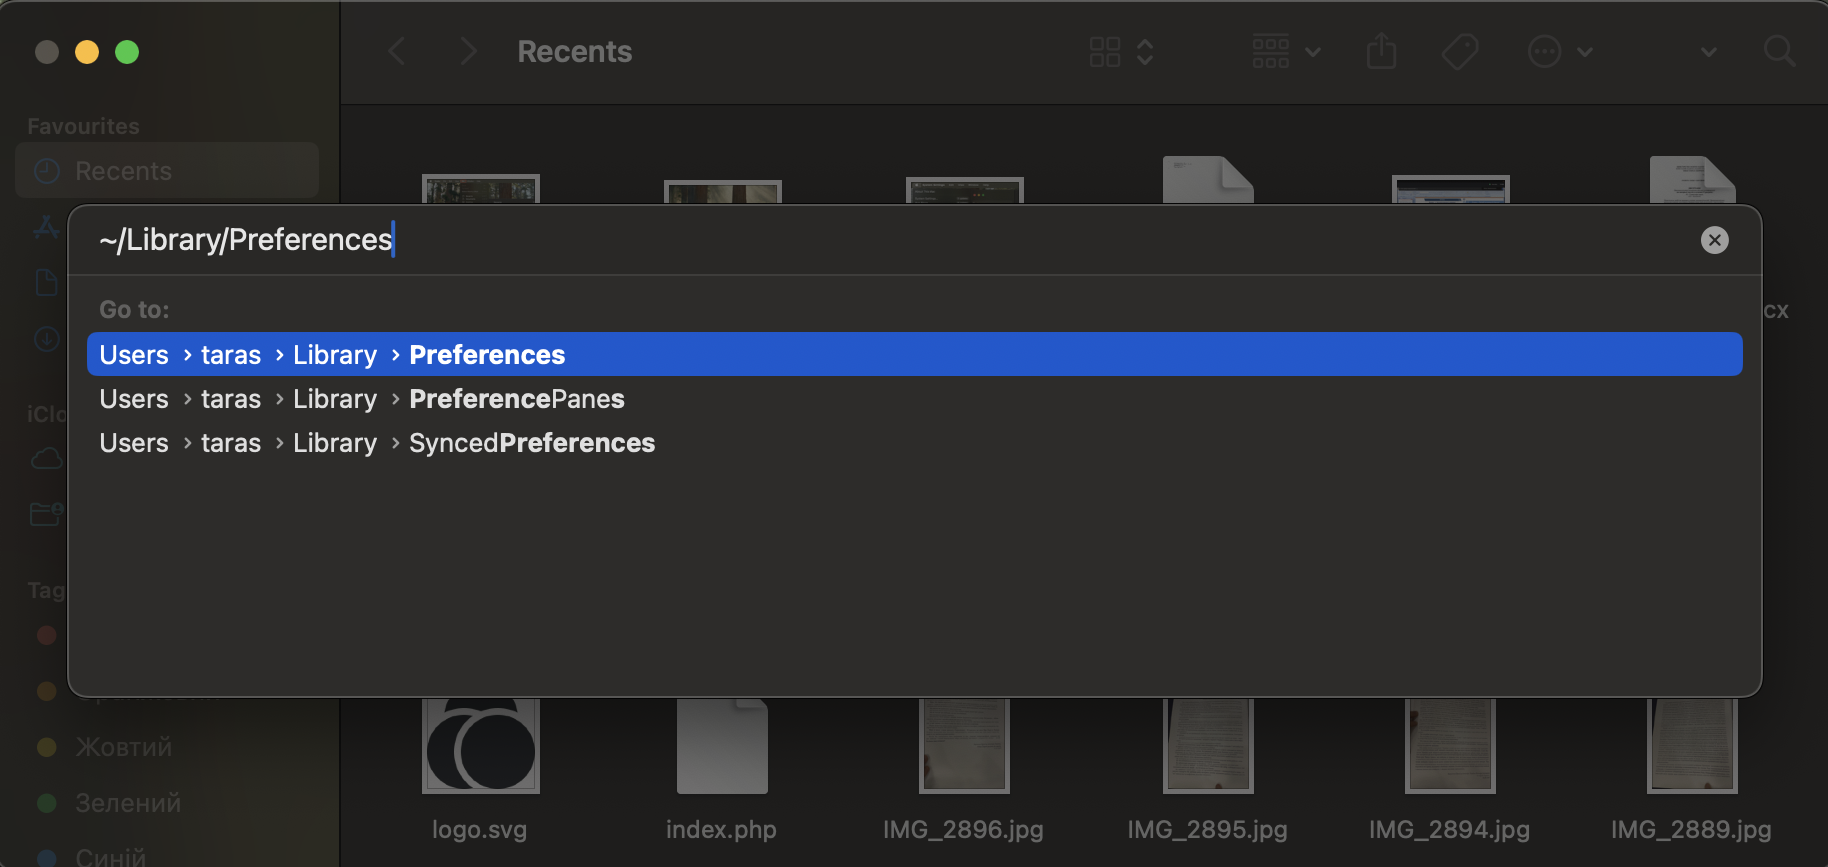Go forward in Finder history
The image size is (1828, 867).
[x=467, y=51]
